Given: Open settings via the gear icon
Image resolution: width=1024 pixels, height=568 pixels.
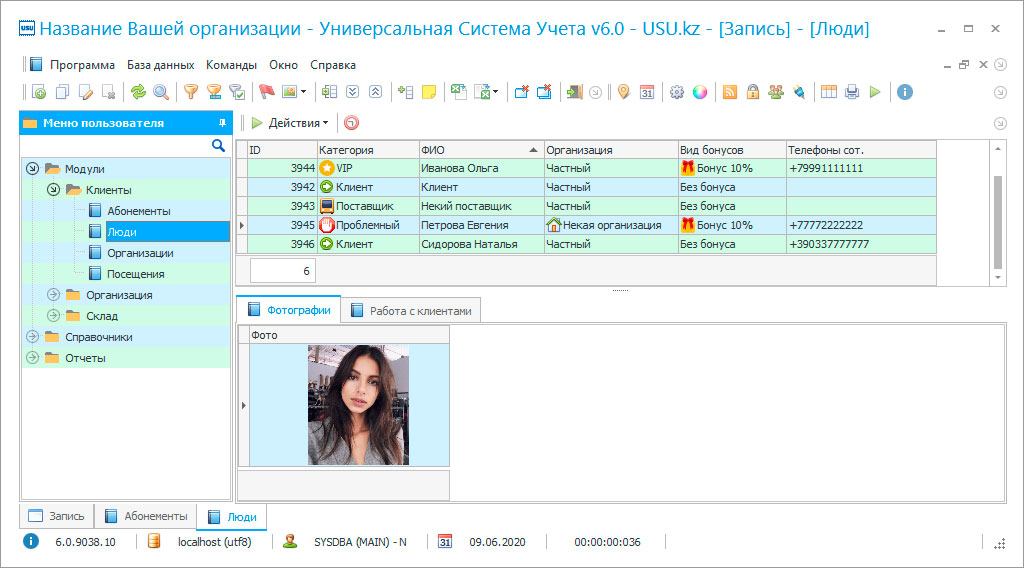Looking at the screenshot, I should (x=677, y=92).
